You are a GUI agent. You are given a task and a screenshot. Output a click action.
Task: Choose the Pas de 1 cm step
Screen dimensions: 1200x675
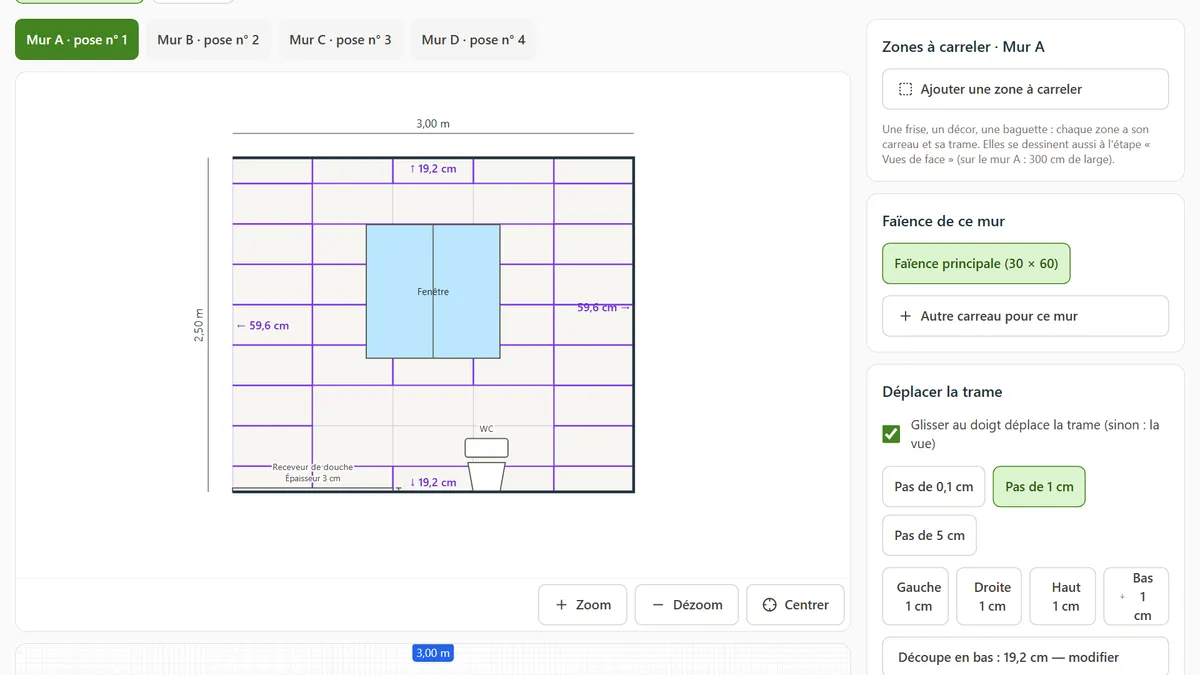pos(1039,487)
